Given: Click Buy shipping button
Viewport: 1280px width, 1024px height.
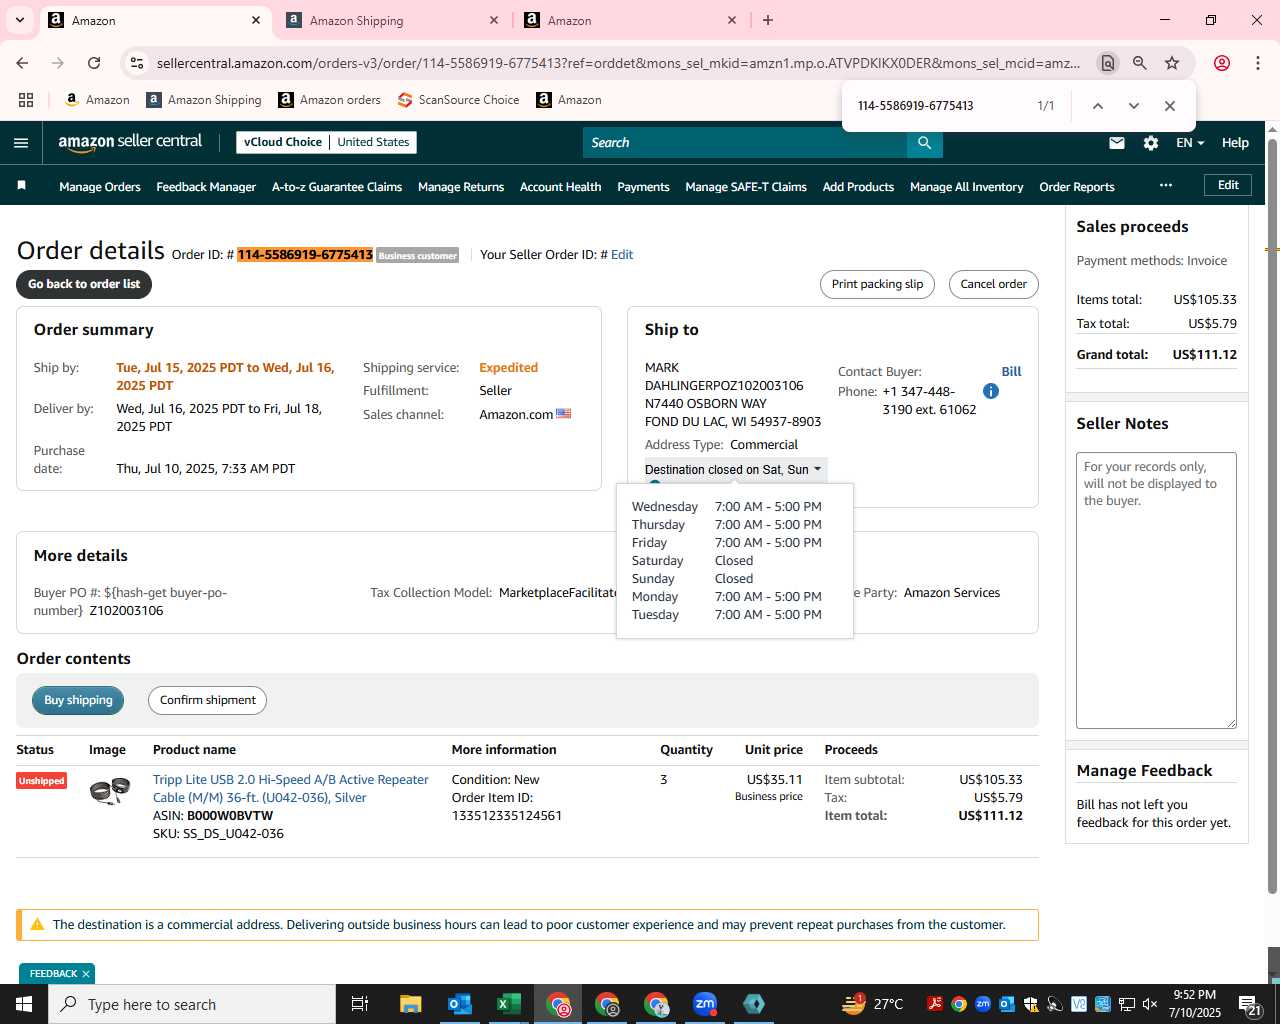Looking at the screenshot, I should (78, 700).
